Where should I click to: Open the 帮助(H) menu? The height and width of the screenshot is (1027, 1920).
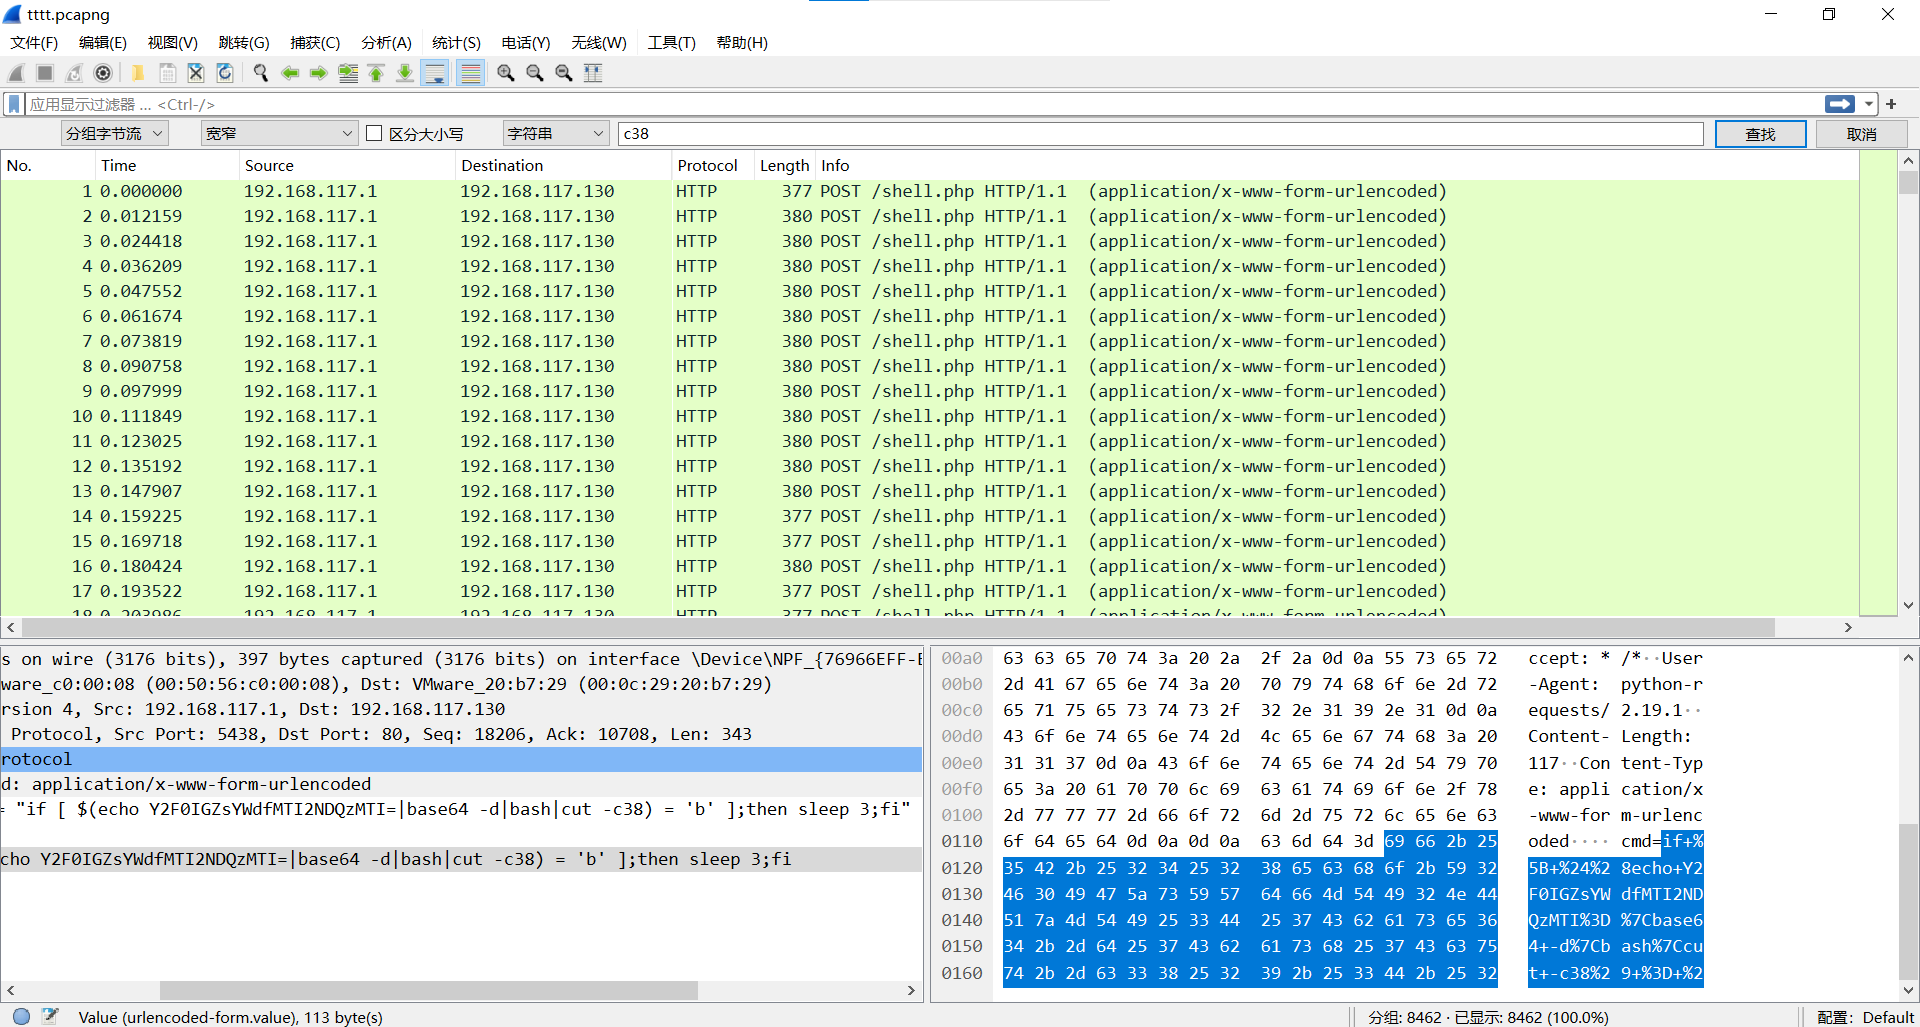(742, 42)
